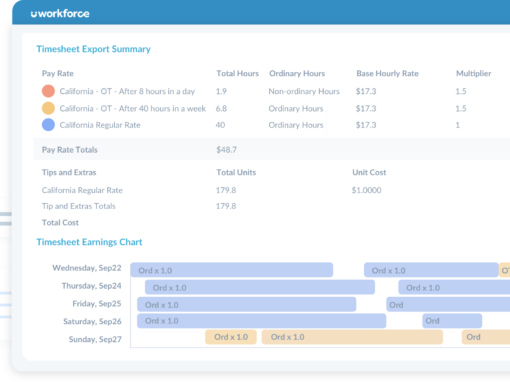Viewport: 510px width, 382px height.
Task: Select Friday's second bar labeled Ord
Action: 448,305
